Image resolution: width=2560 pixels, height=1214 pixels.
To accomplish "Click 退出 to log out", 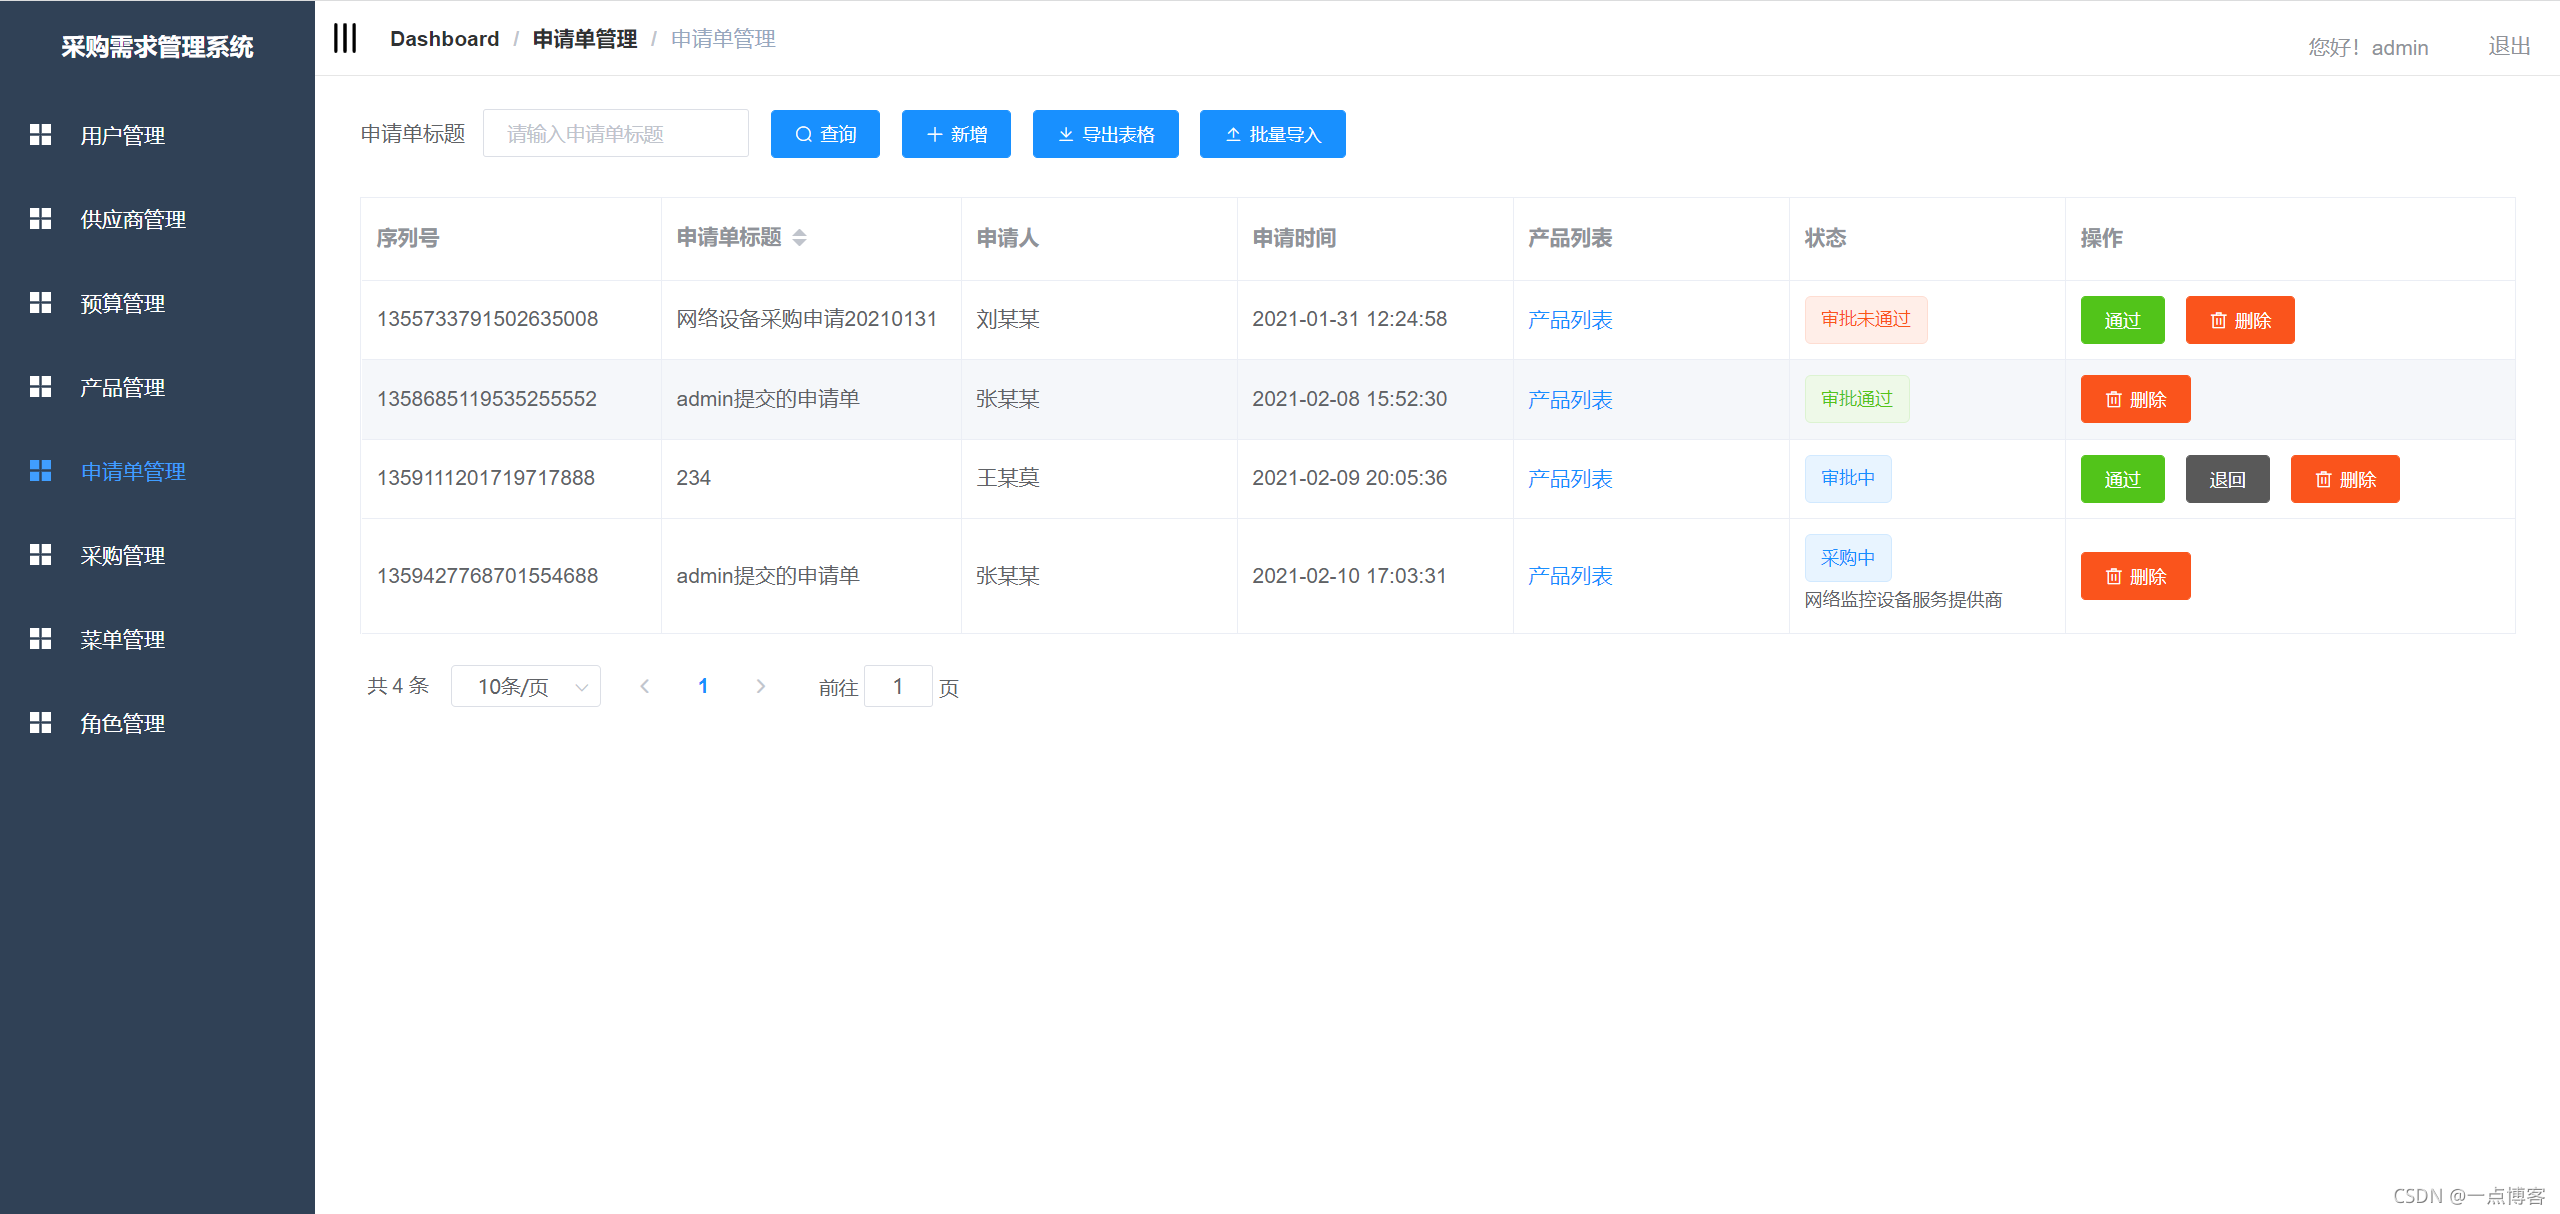I will [2509, 46].
